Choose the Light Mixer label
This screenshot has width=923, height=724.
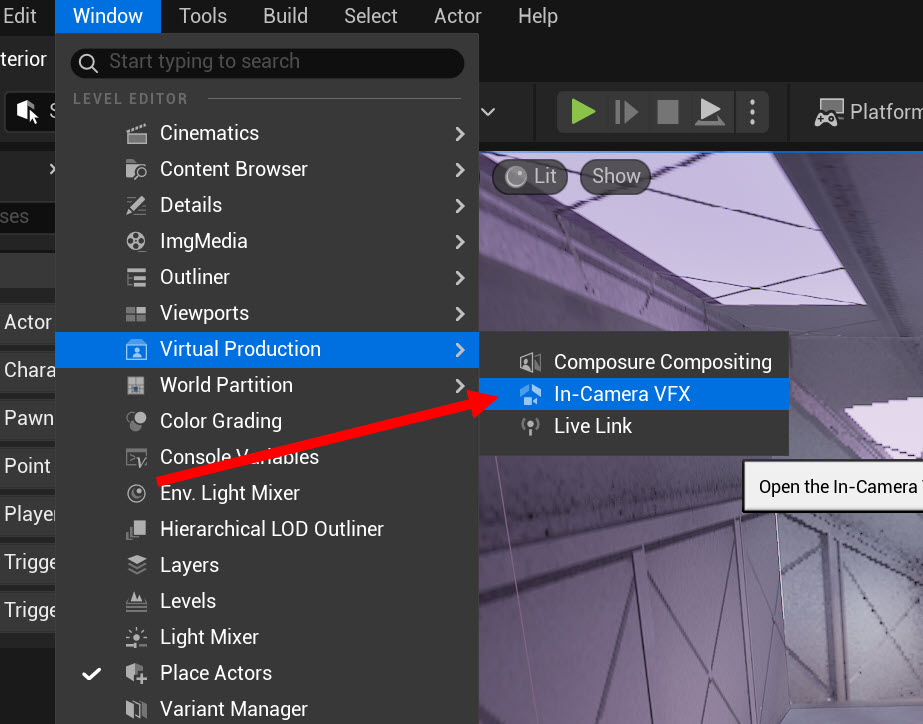209,637
